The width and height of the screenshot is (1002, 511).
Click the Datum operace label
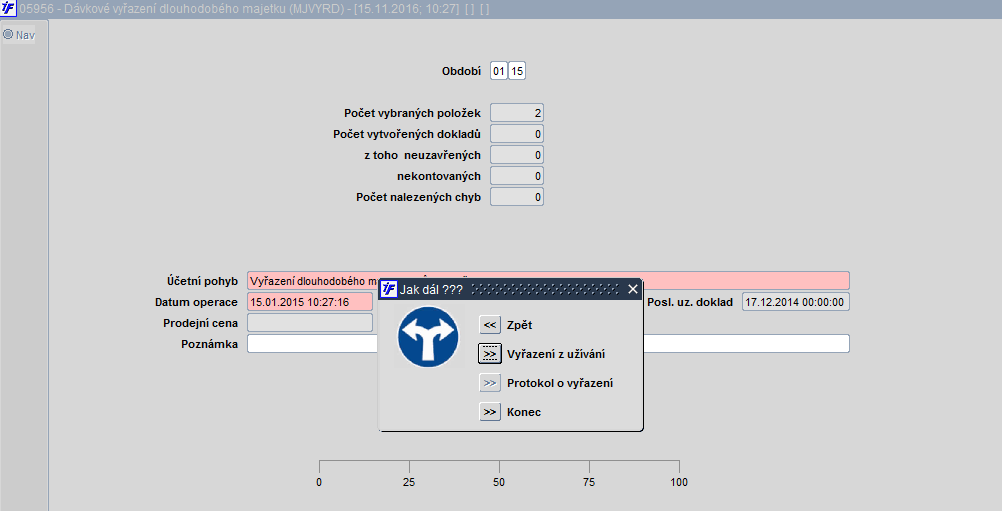tap(196, 302)
